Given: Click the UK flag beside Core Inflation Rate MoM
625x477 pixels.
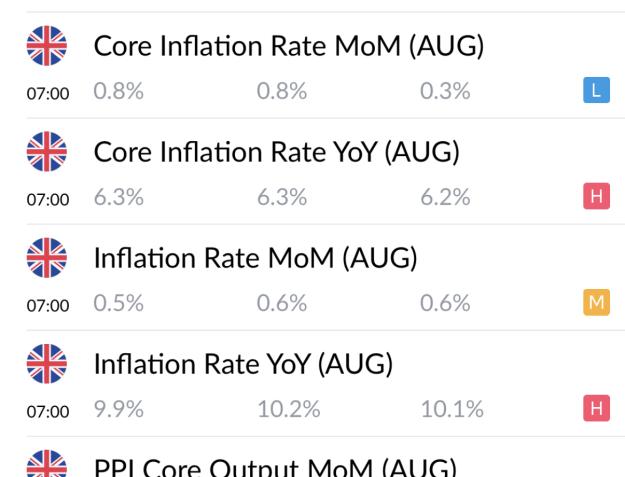Looking at the screenshot, I should click(x=47, y=45).
